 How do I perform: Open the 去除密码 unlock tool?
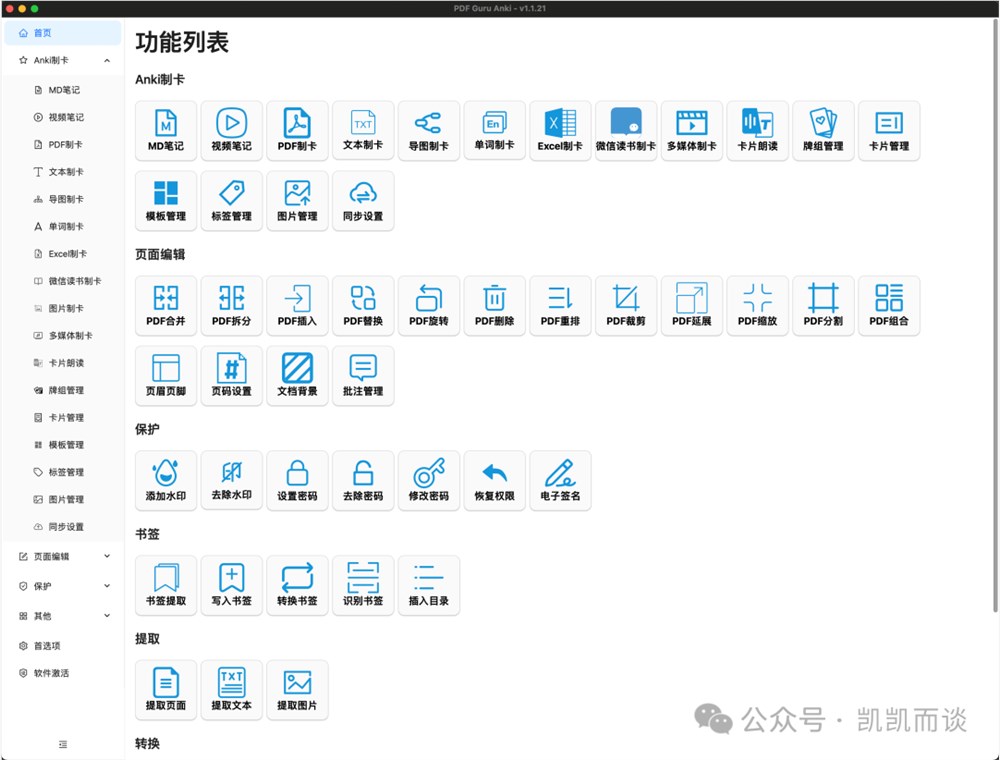click(x=363, y=481)
